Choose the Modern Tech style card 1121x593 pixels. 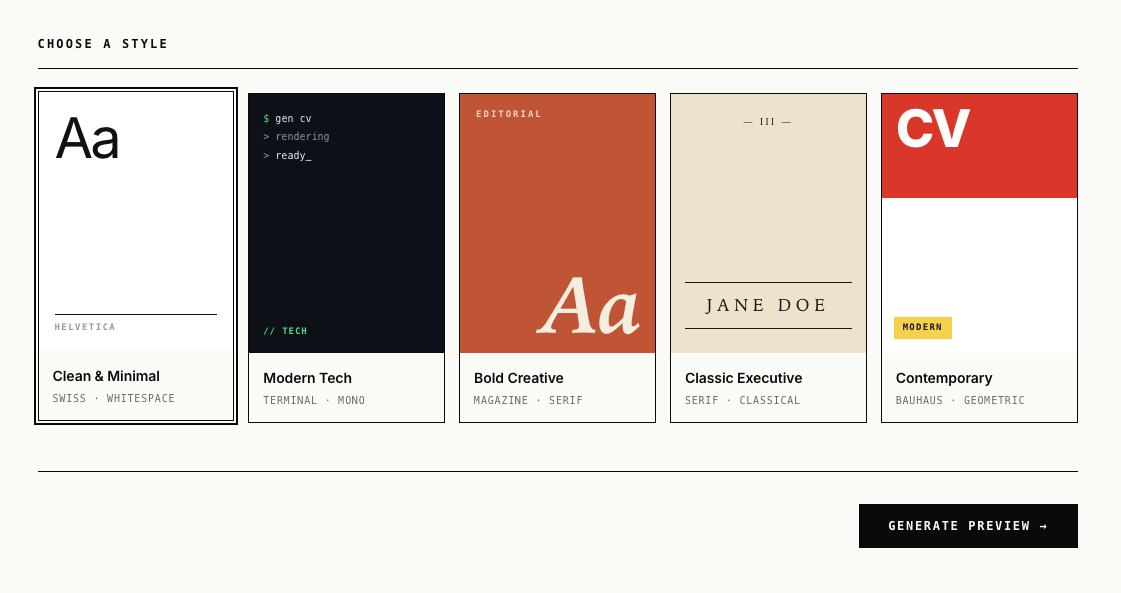point(347,258)
